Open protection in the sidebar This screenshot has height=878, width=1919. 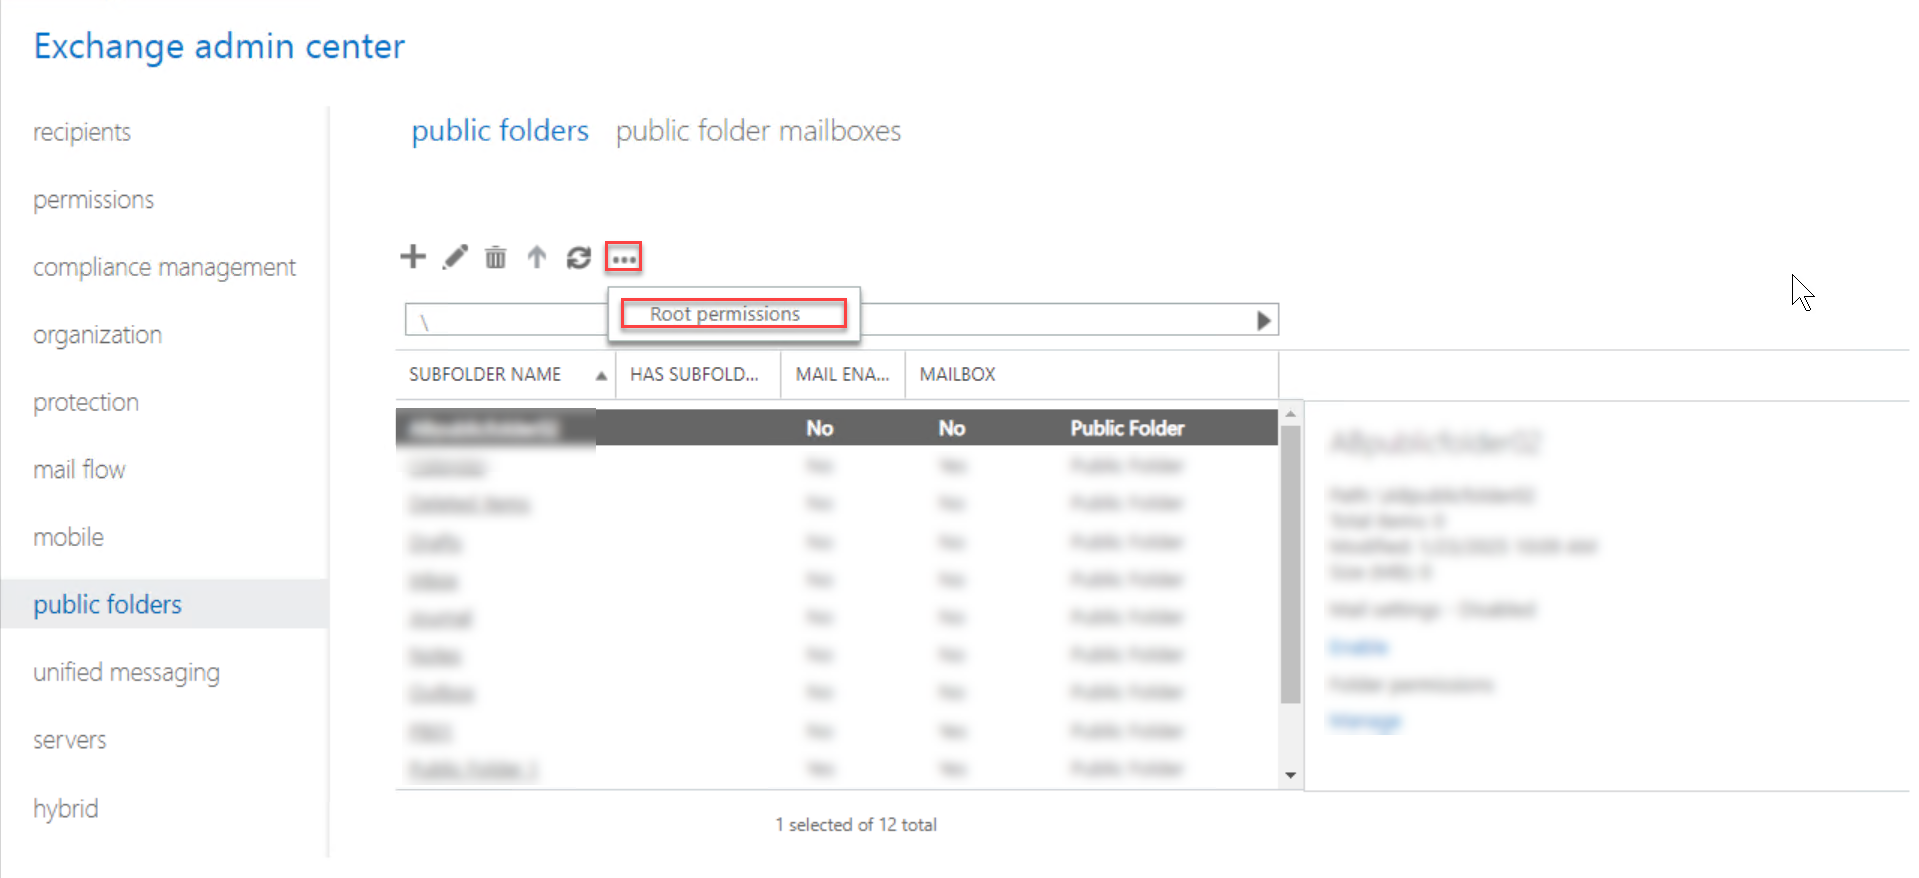[86, 402]
